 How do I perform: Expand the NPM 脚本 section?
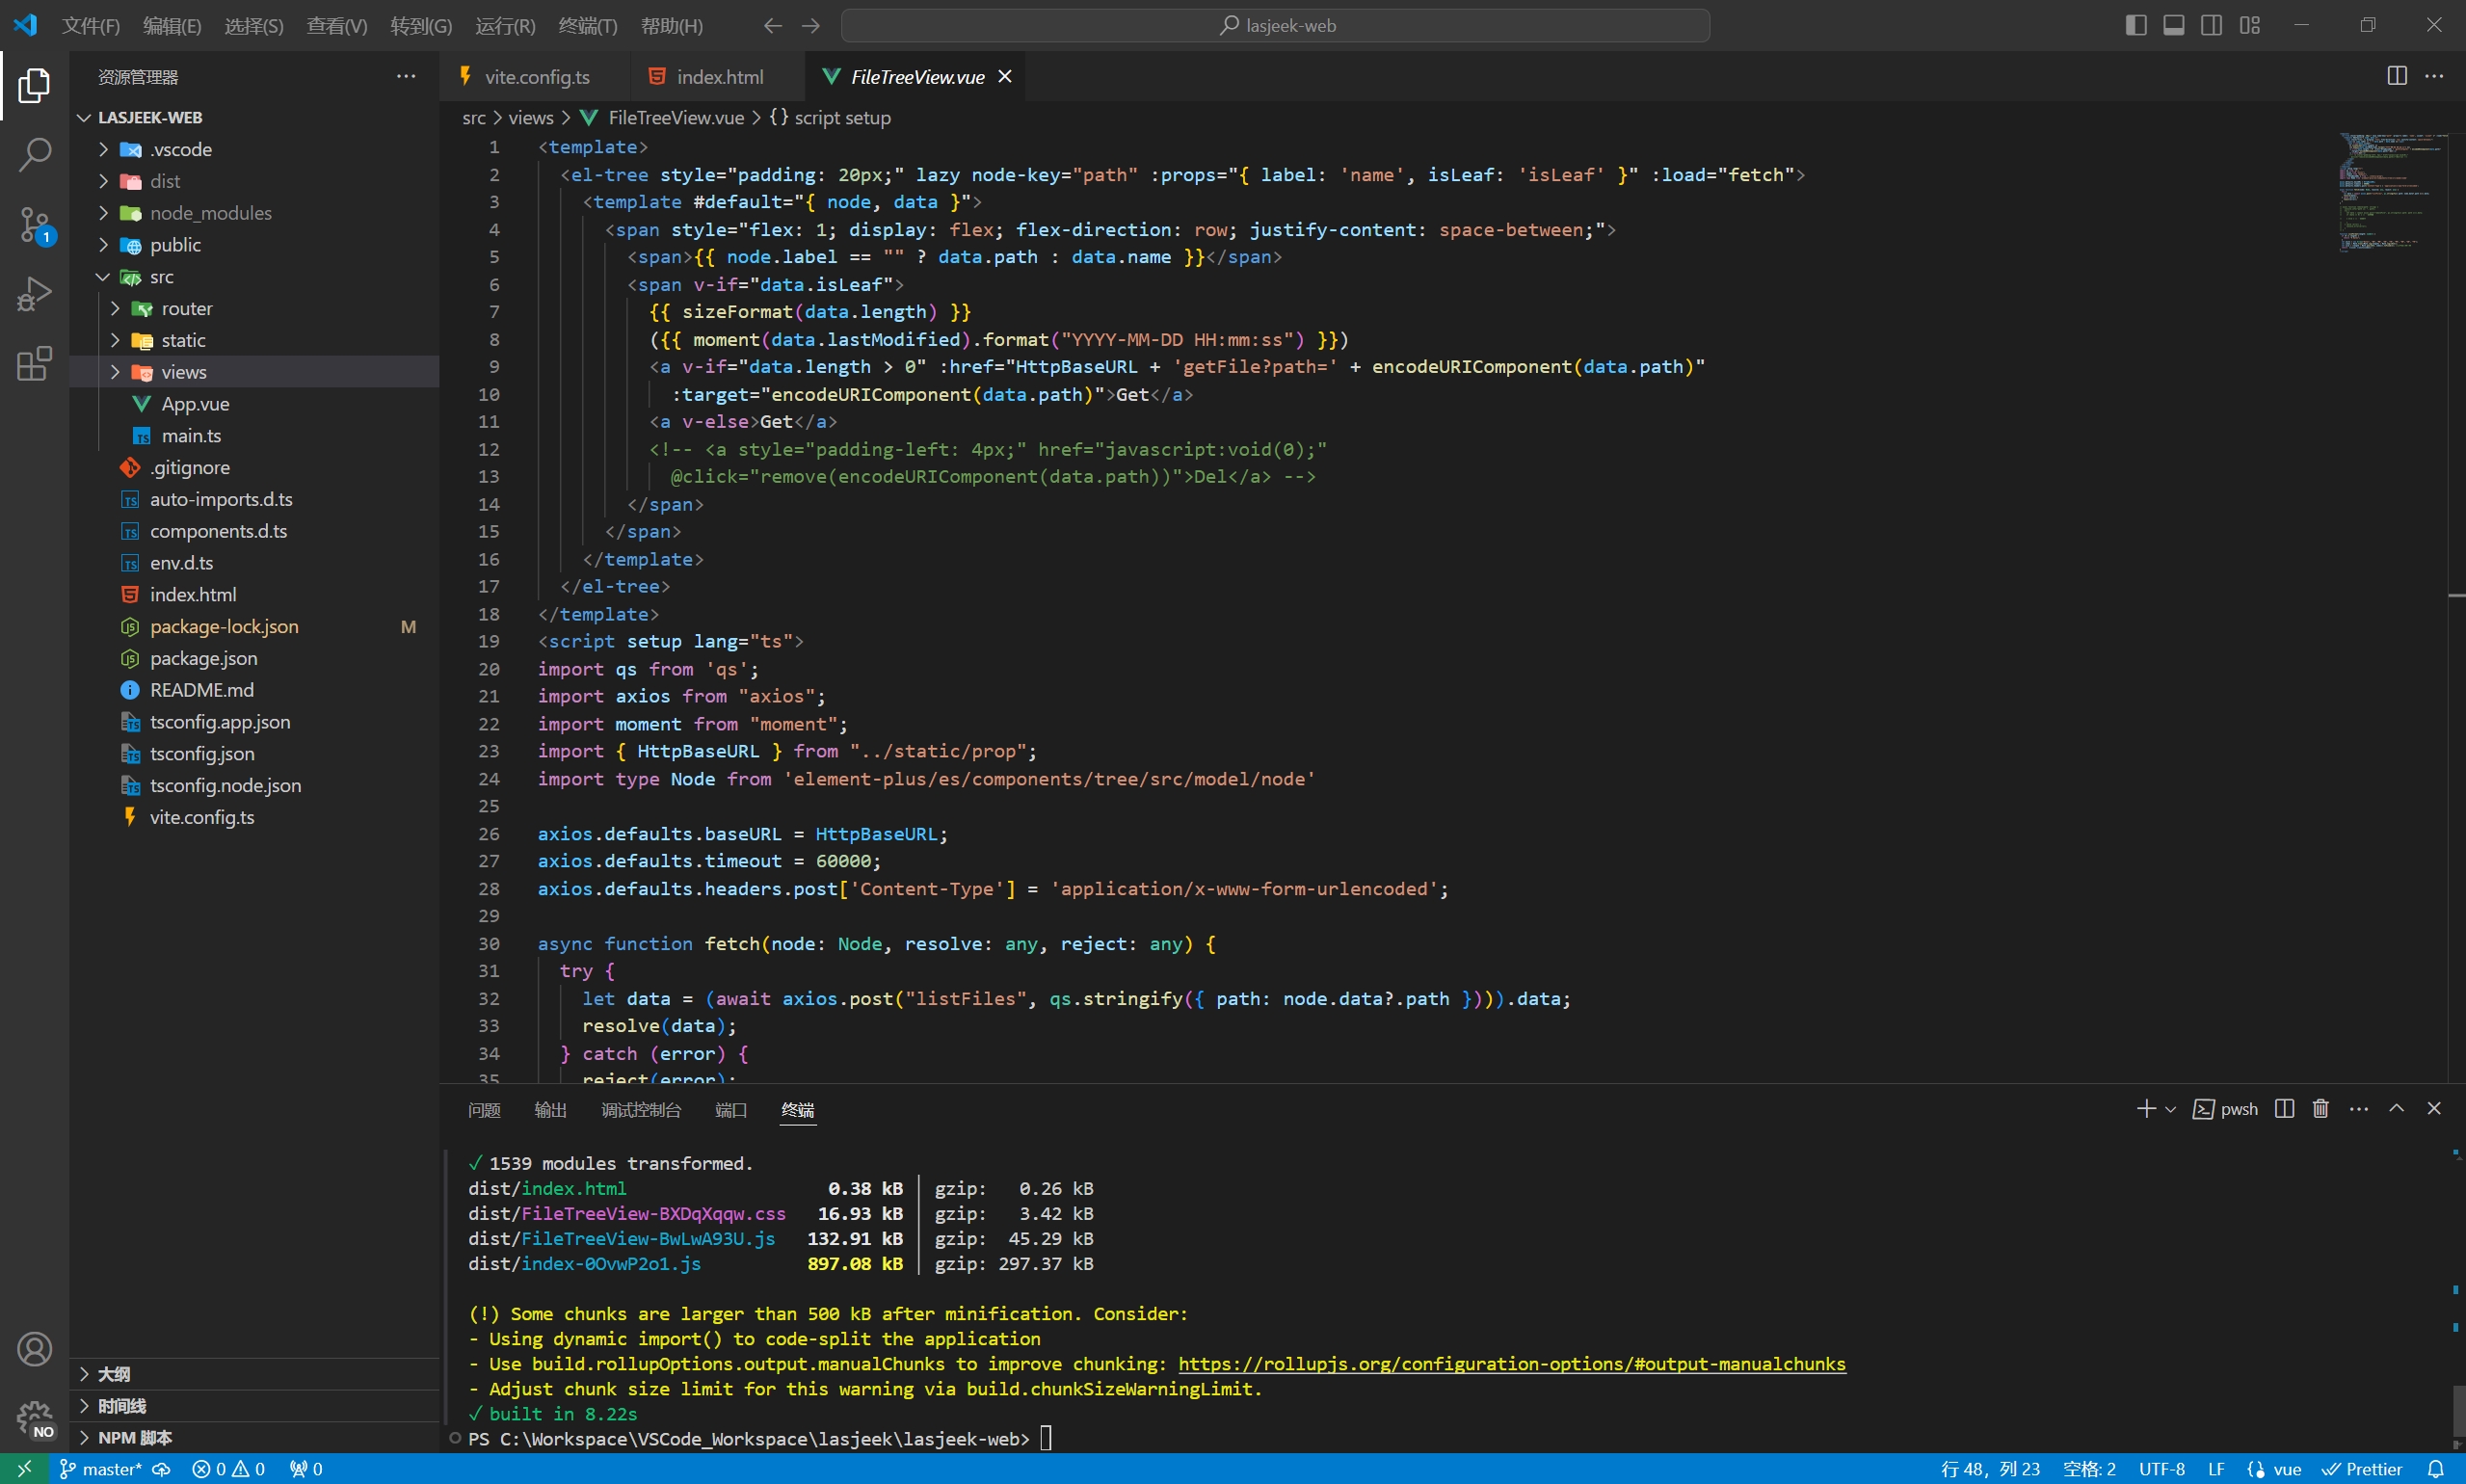(254, 1438)
